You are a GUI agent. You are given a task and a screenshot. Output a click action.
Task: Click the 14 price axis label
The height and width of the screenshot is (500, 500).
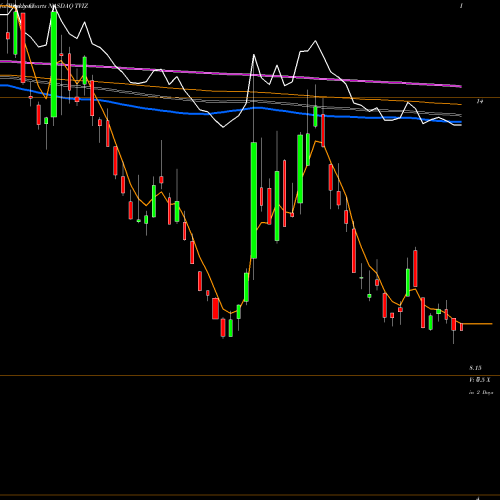click(x=479, y=101)
